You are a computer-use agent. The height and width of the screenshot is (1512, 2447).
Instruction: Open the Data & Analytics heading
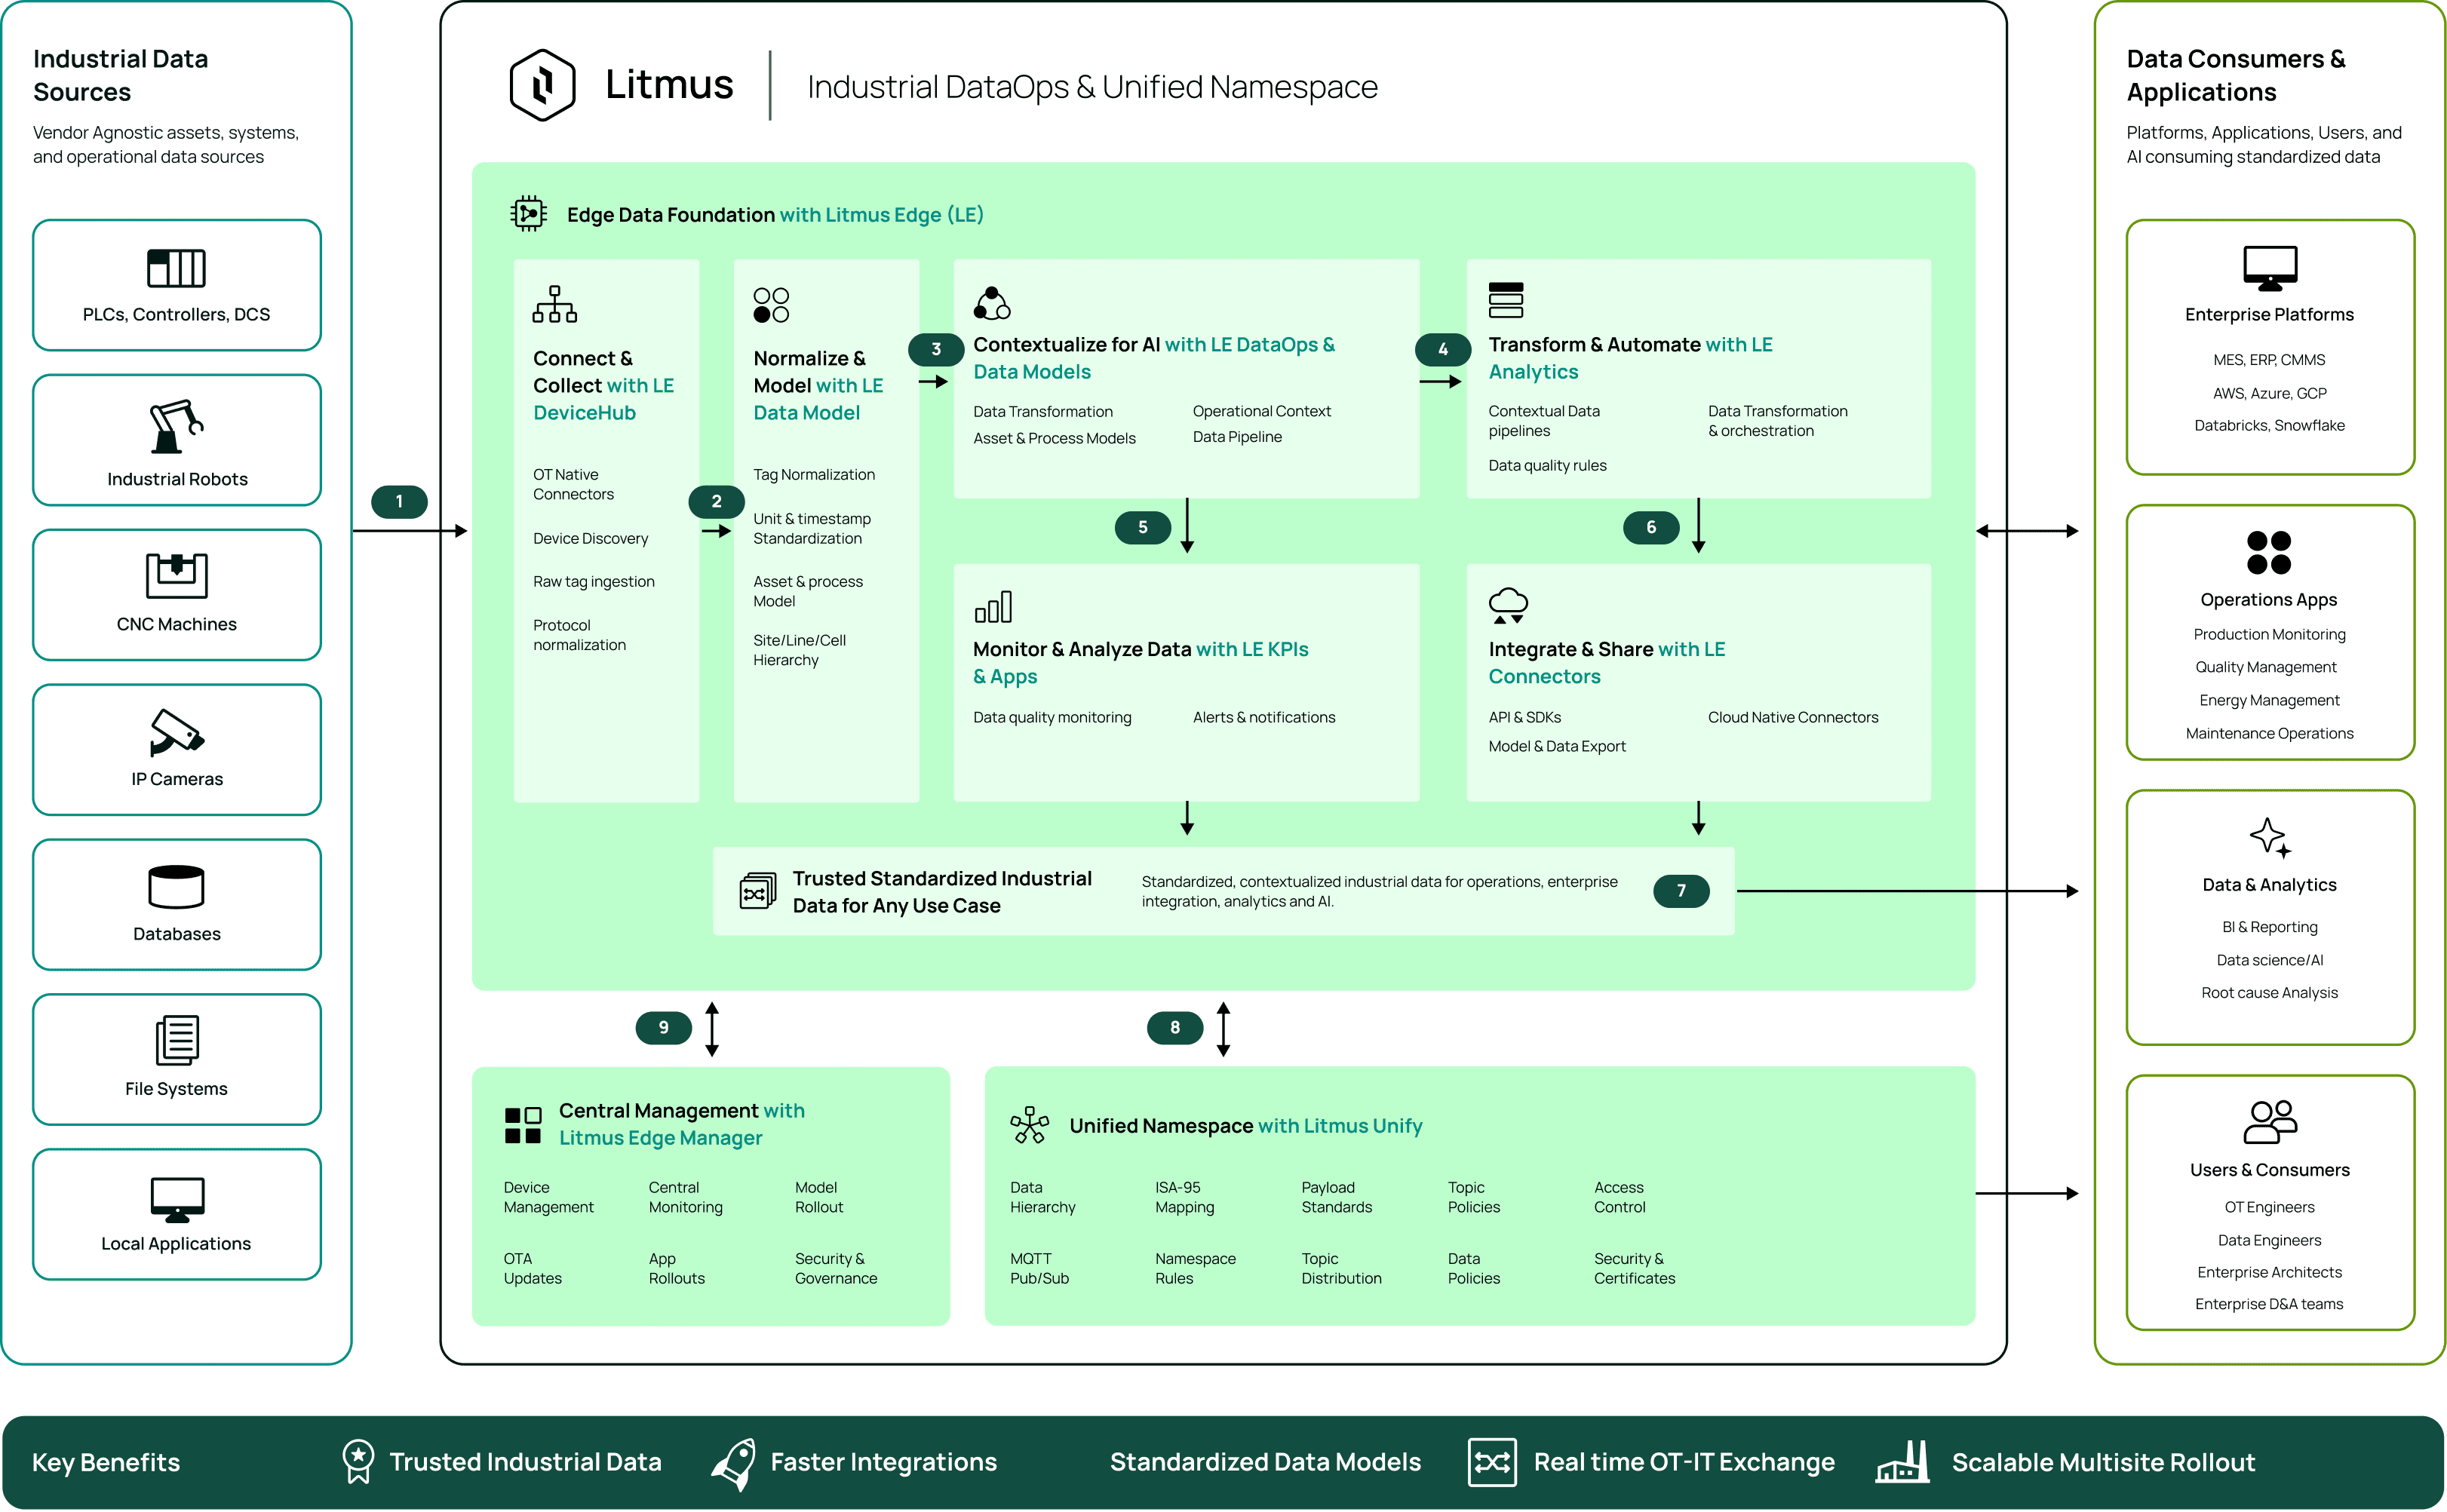click(2269, 885)
